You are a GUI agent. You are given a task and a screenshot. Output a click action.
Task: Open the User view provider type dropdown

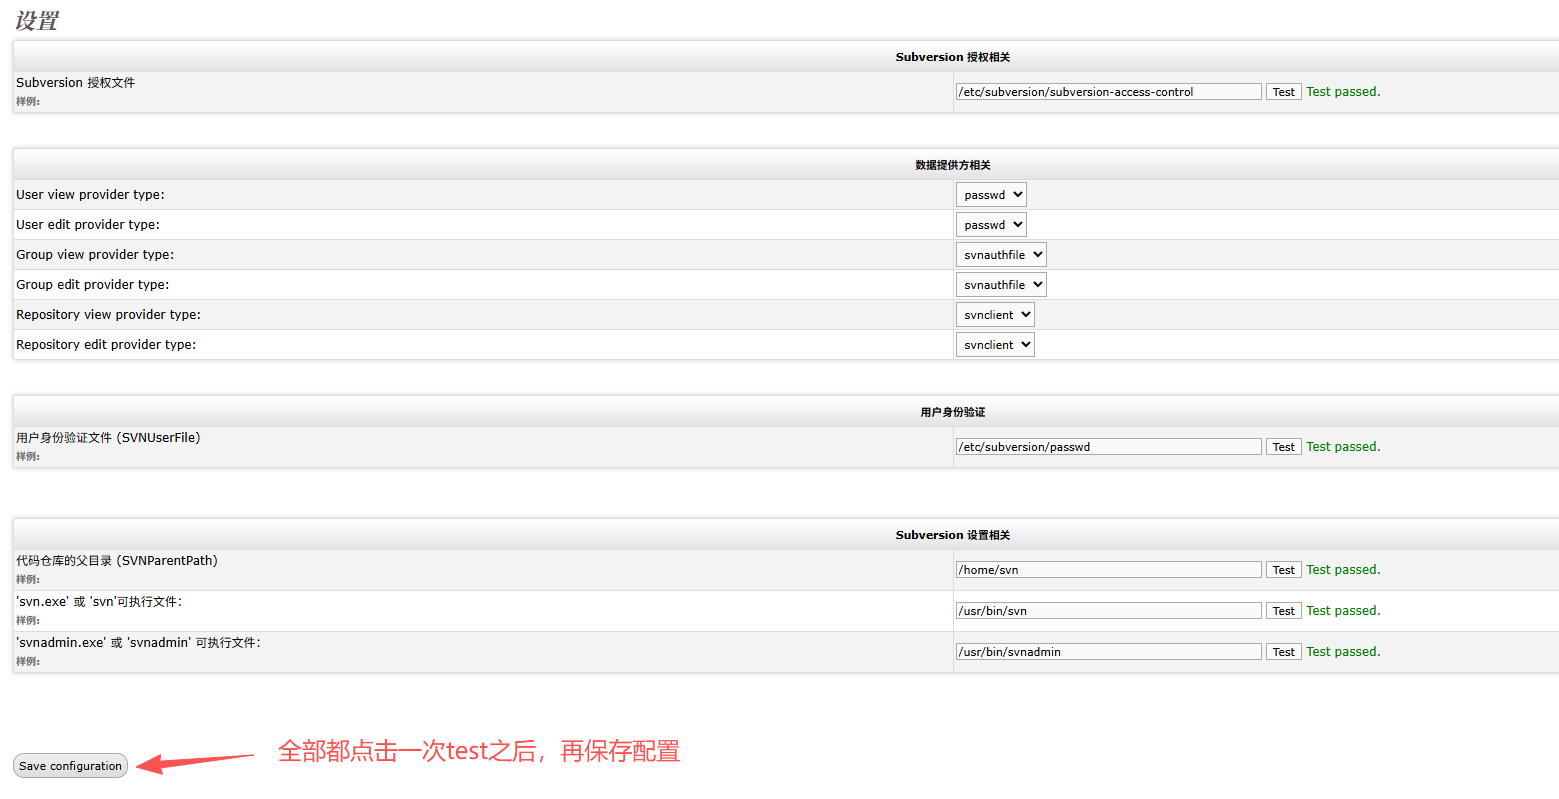pos(990,194)
